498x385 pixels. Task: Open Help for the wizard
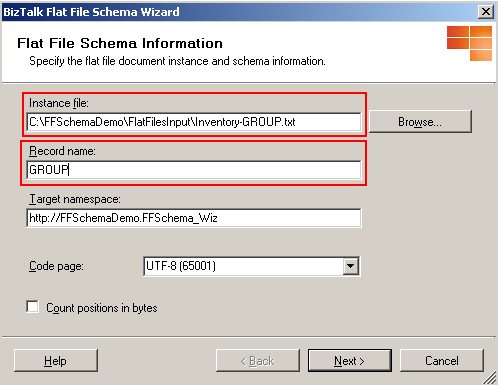point(56,361)
